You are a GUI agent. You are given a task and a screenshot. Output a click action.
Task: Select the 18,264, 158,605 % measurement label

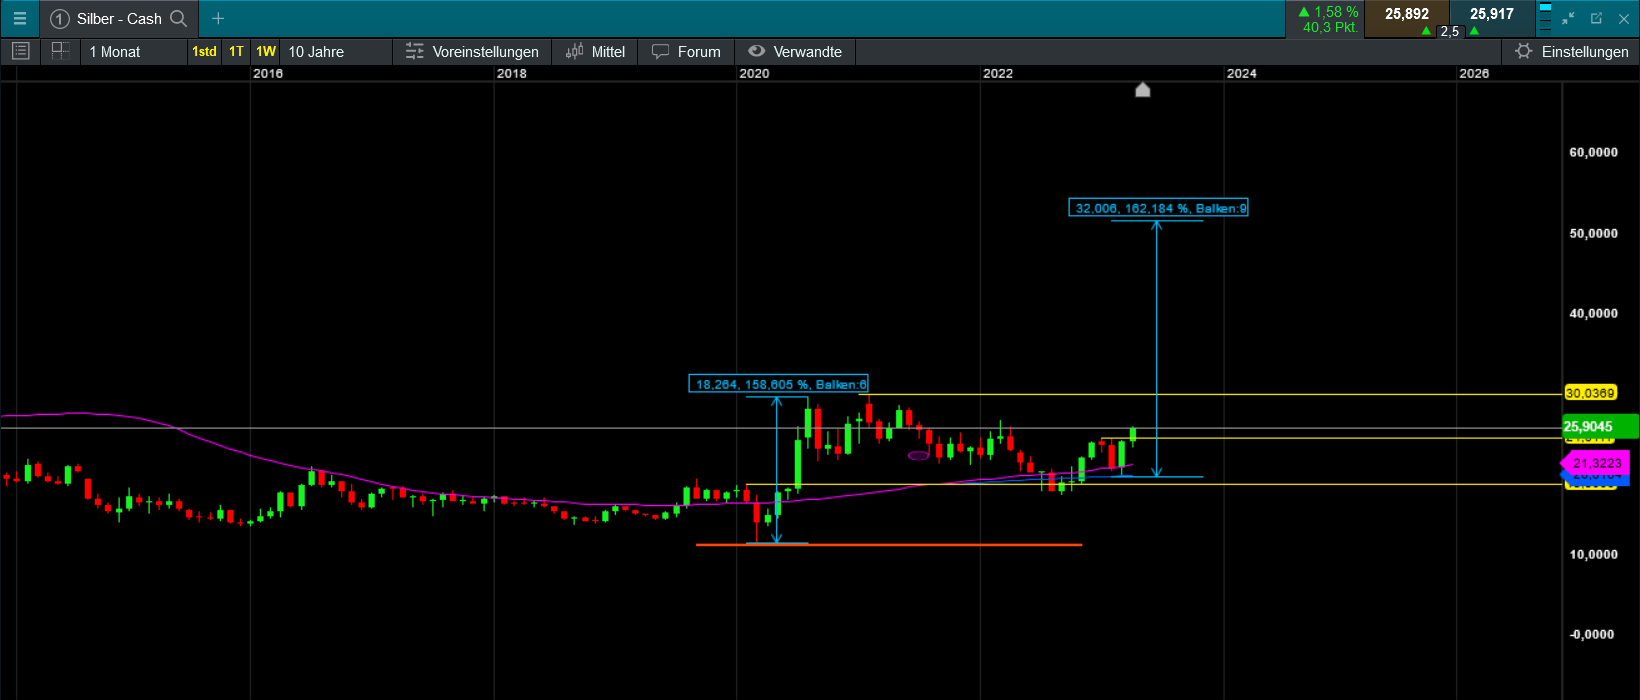[x=778, y=384]
